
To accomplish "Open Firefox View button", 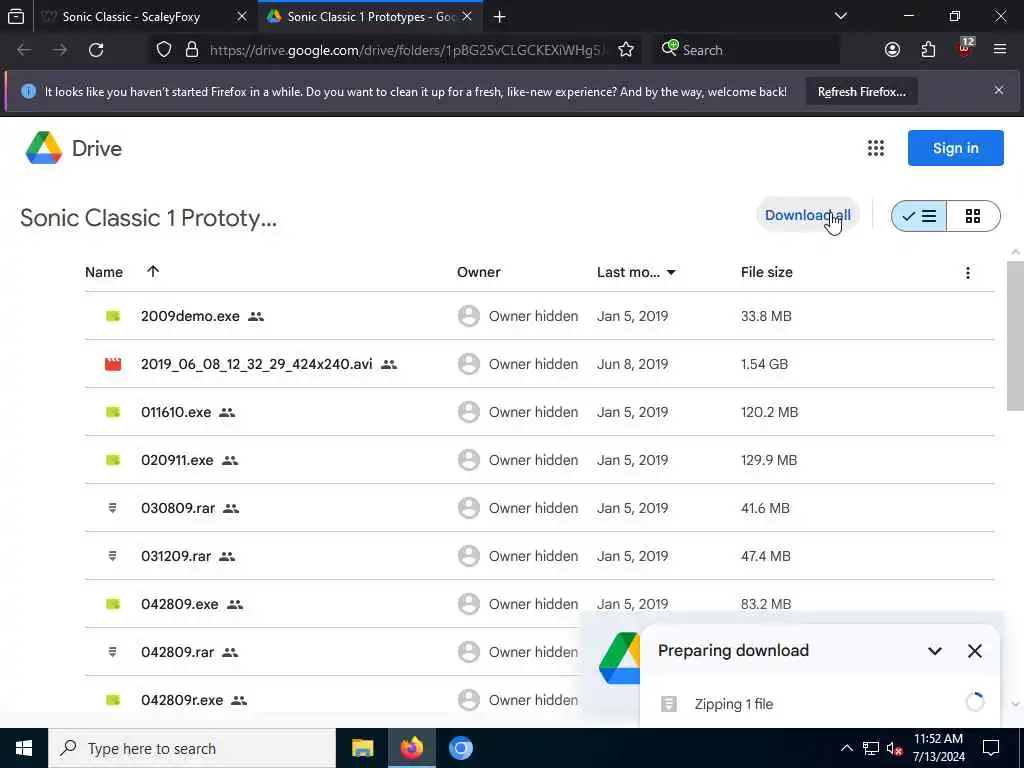I will coord(16,16).
